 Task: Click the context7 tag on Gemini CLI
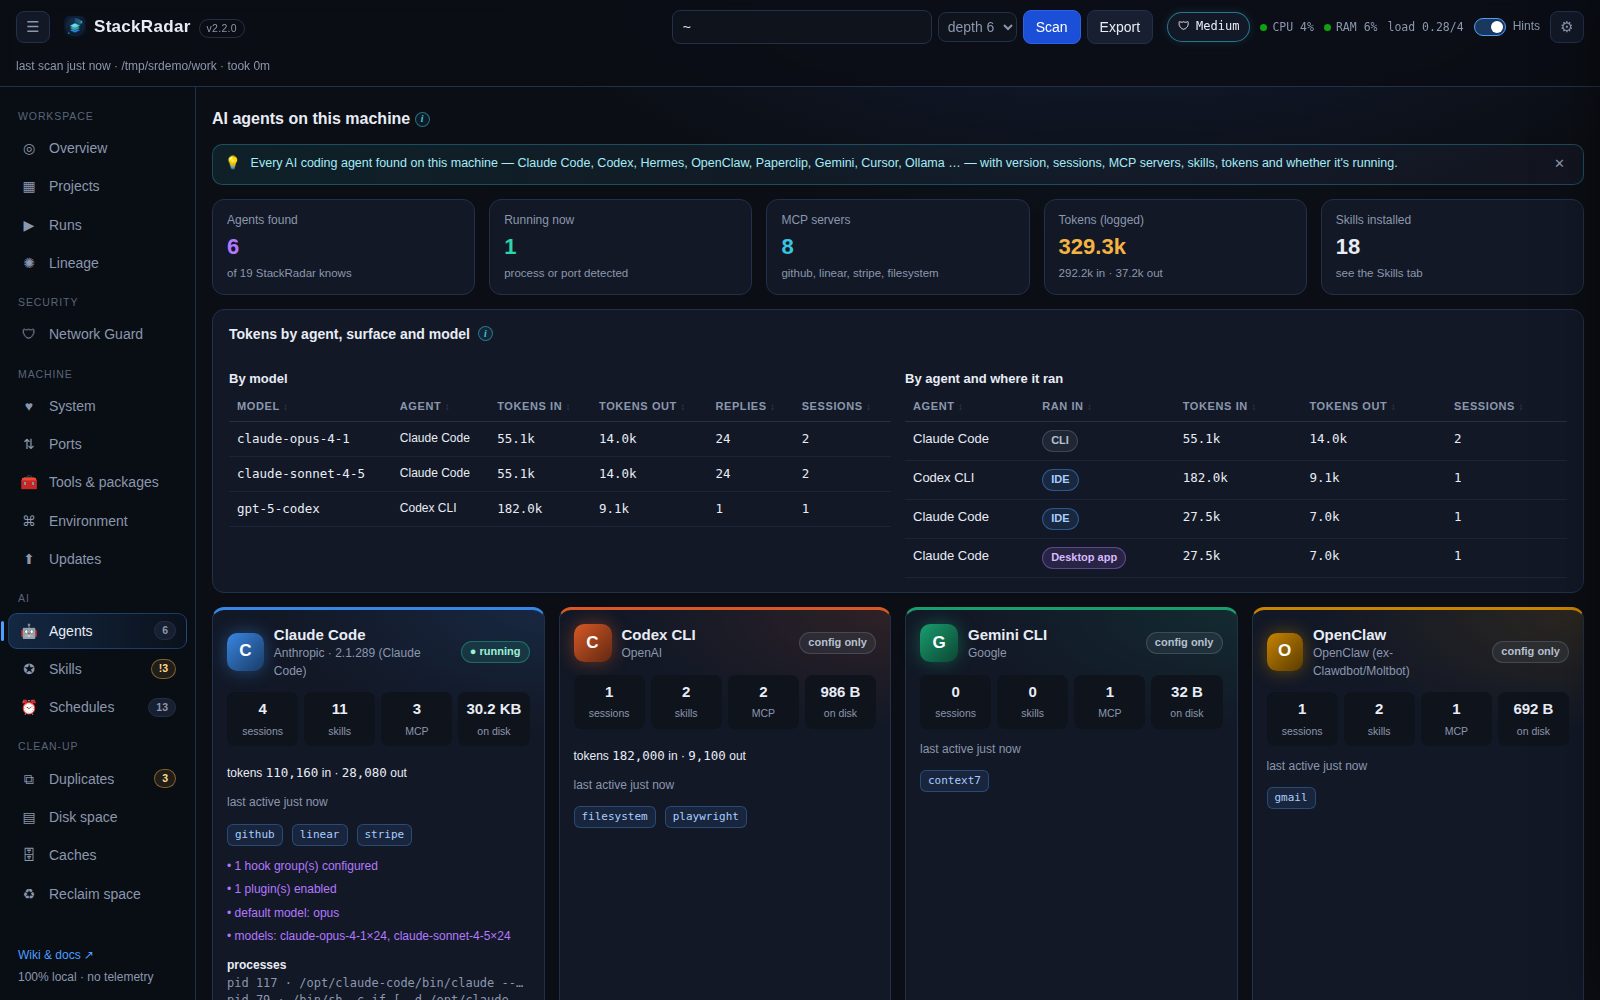tap(954, 781)
